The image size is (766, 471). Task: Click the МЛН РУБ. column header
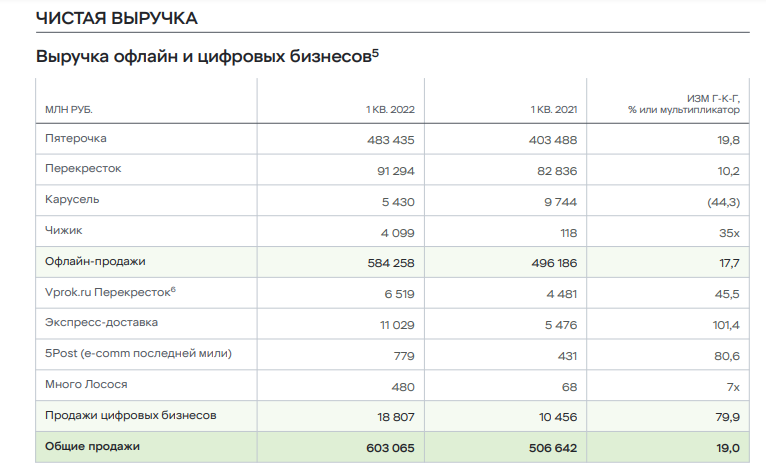coord(69,110)
